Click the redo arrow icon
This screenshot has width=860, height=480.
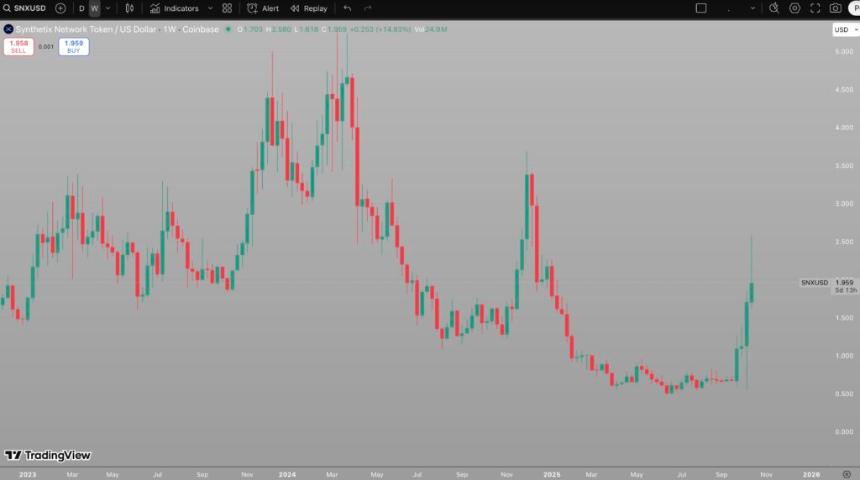pos(368,8)
